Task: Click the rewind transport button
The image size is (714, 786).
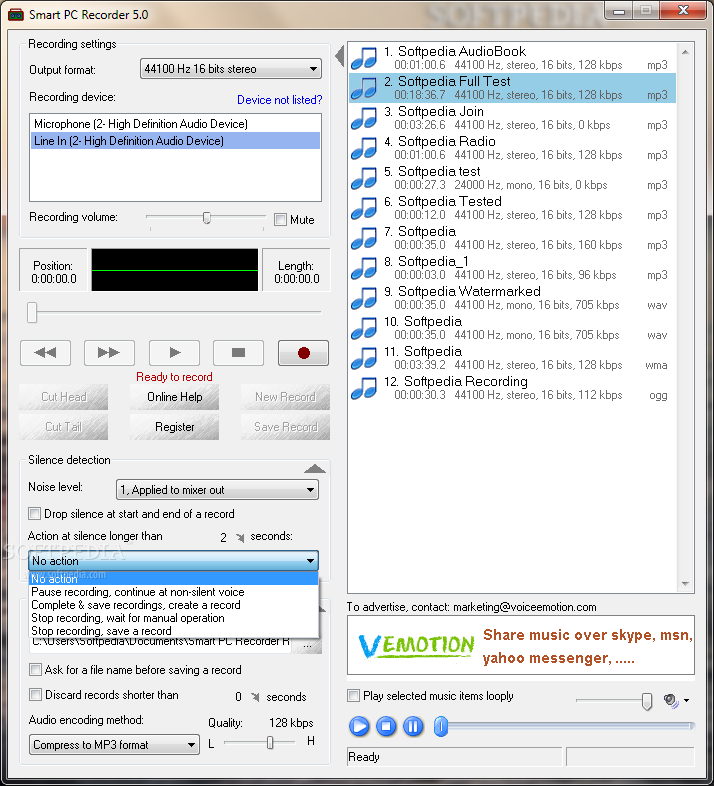Action: [45, 353]
